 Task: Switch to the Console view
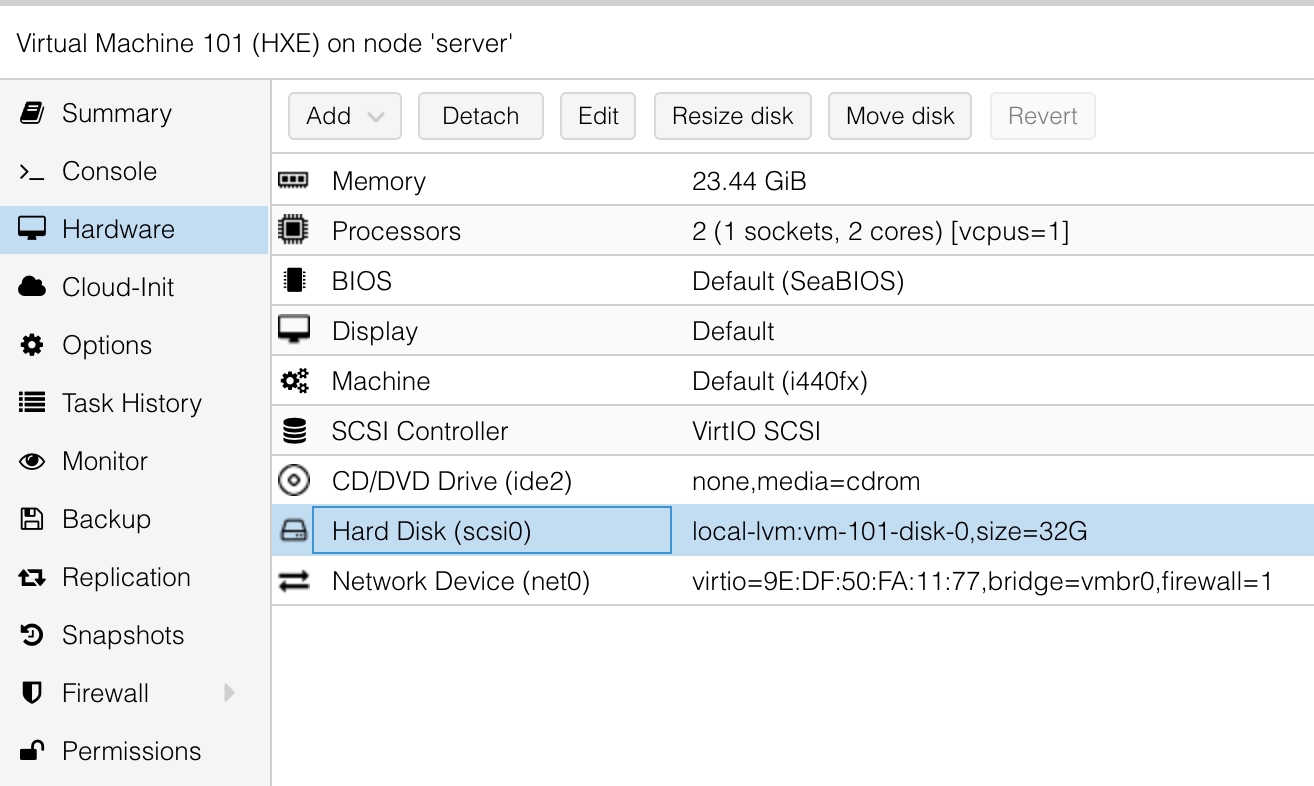pyautogui.click(x=109, y=171)
